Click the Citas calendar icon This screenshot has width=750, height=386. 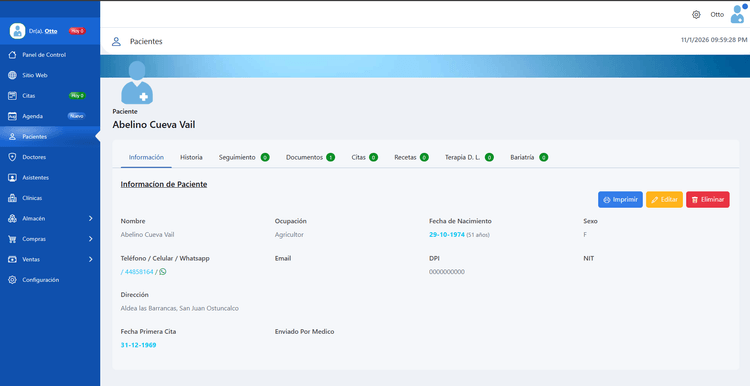click(13, 96)
